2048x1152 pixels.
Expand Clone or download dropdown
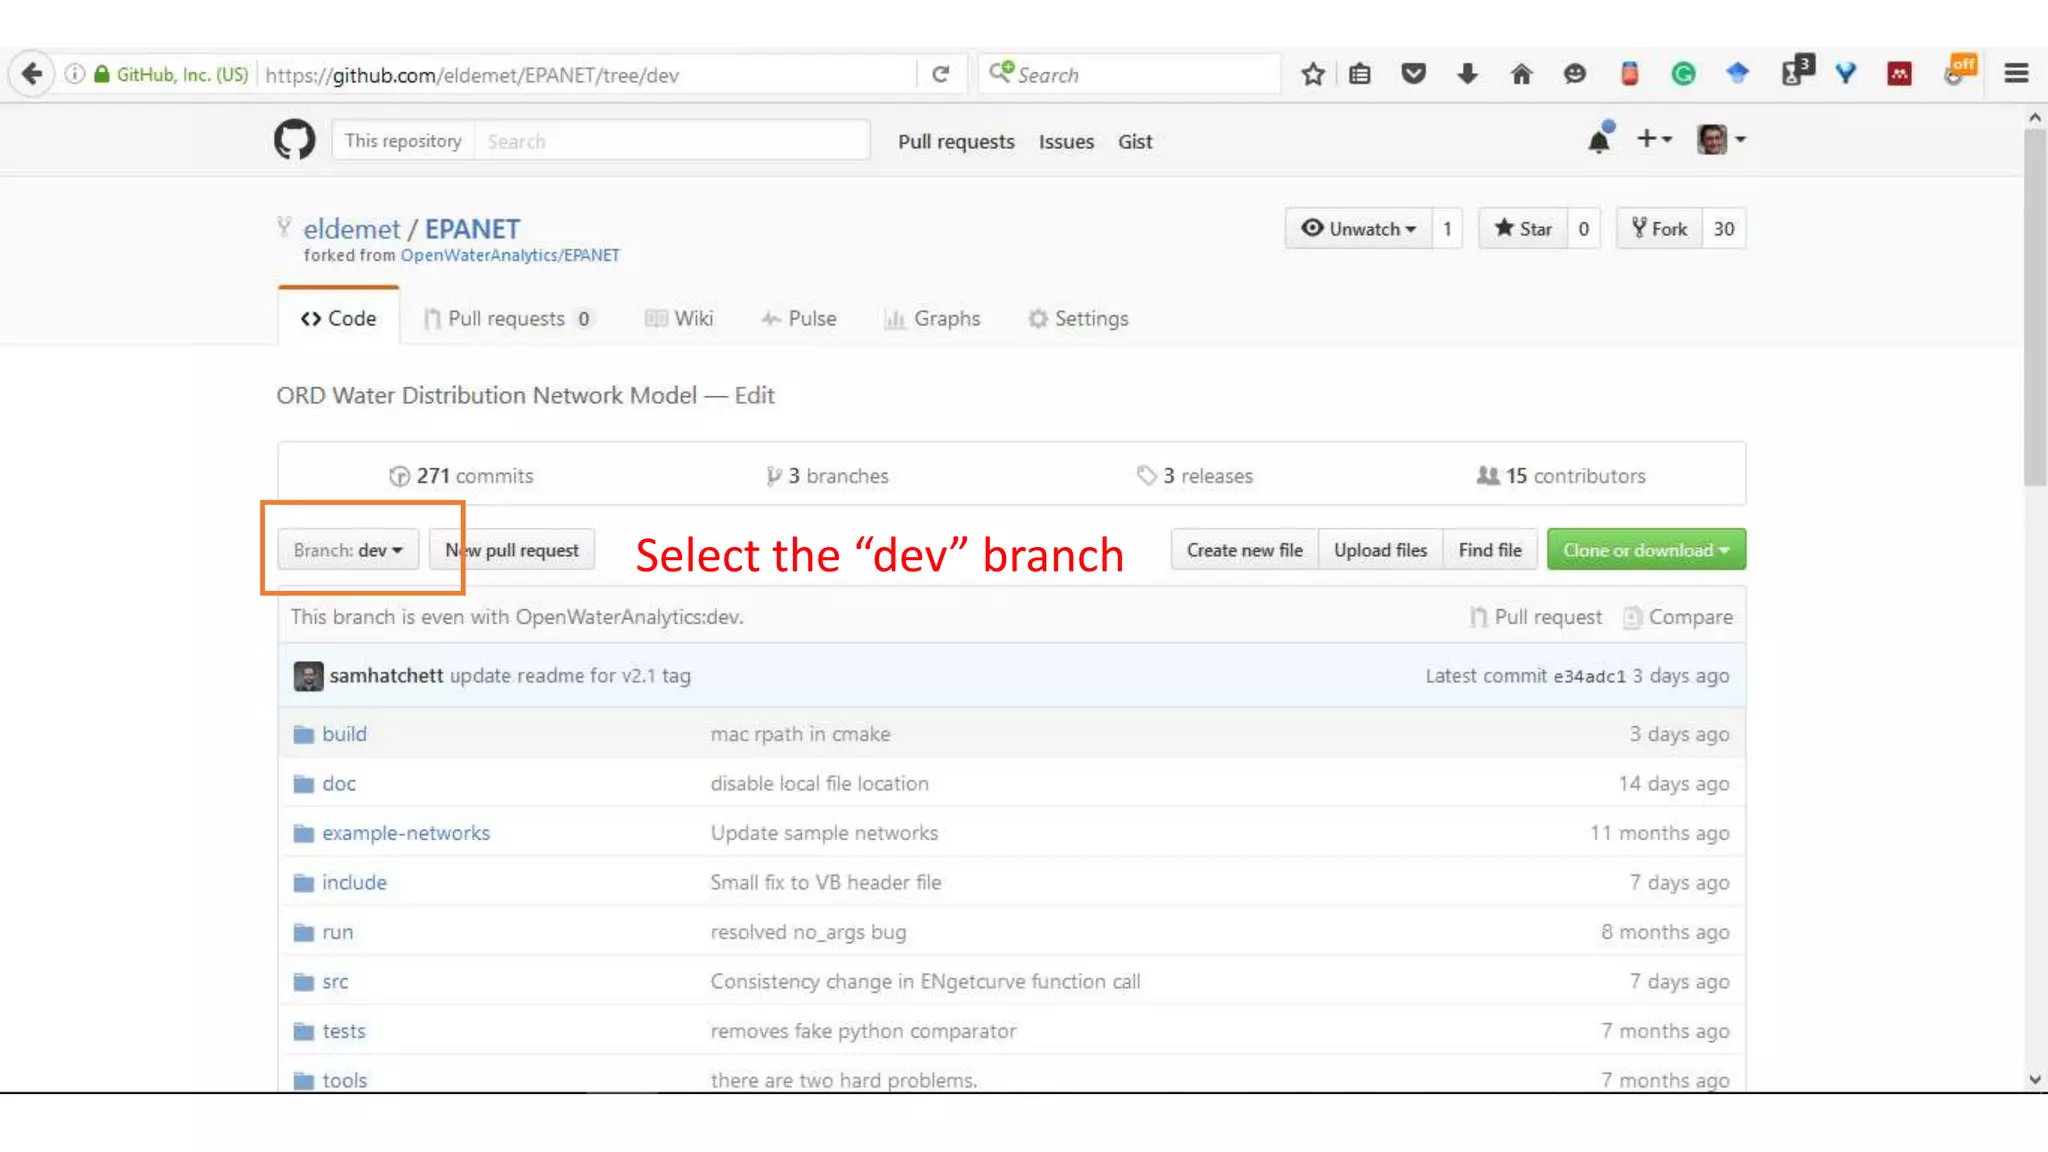coord(1646,550)
